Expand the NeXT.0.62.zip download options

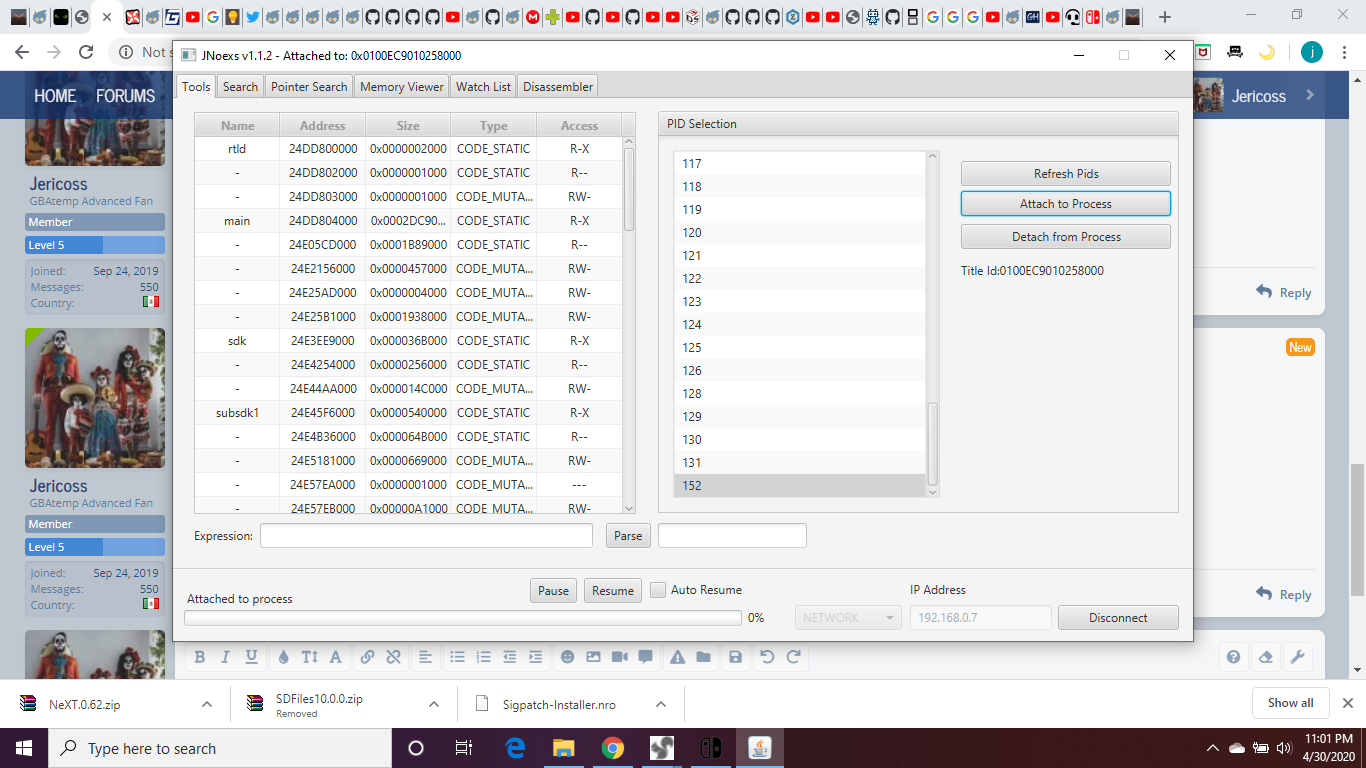[x=207, y=704]
